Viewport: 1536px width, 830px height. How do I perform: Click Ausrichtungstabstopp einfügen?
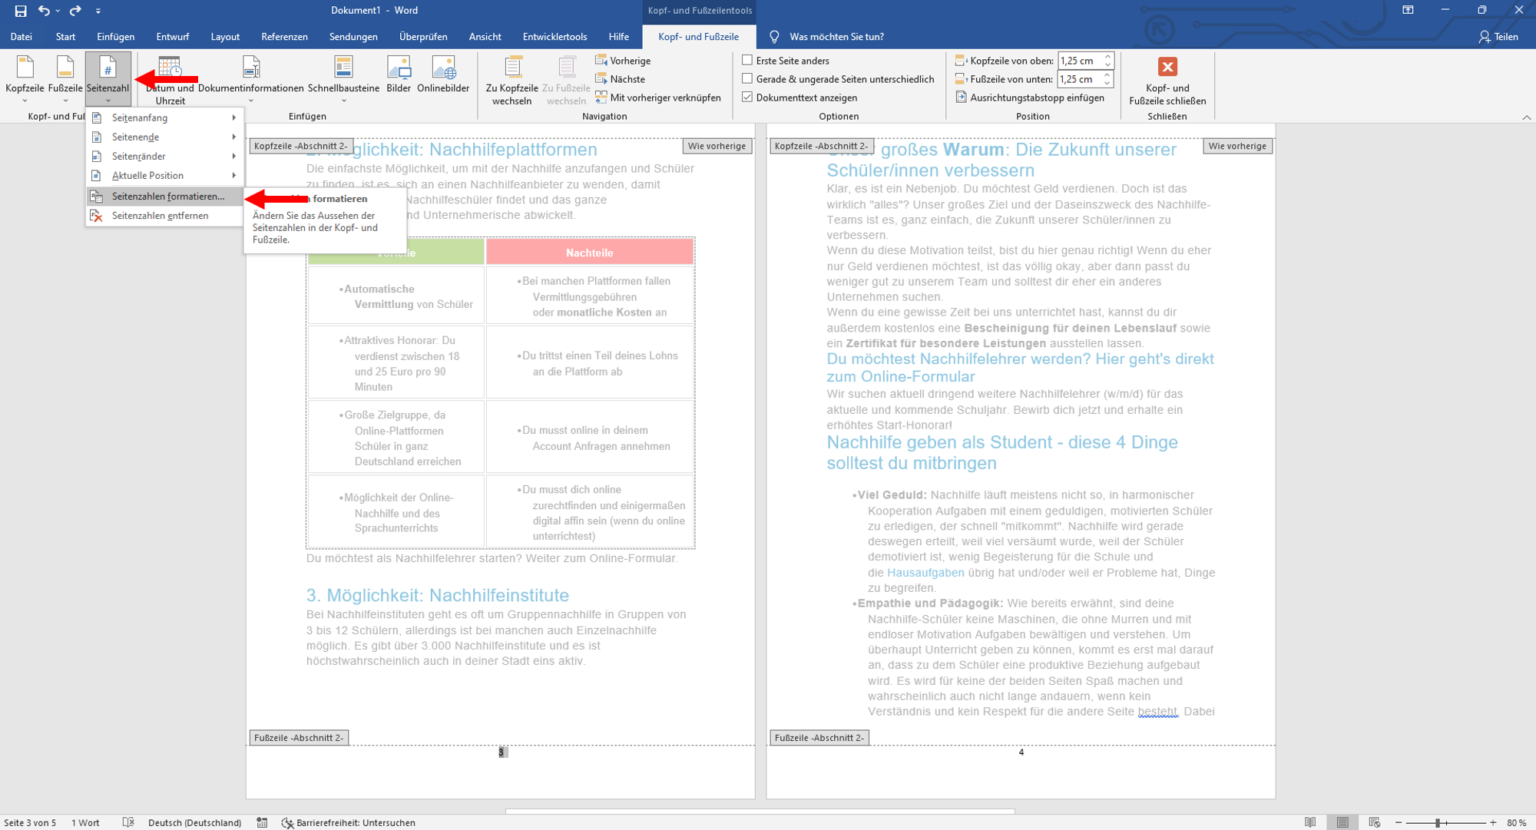coord(1027,97)
